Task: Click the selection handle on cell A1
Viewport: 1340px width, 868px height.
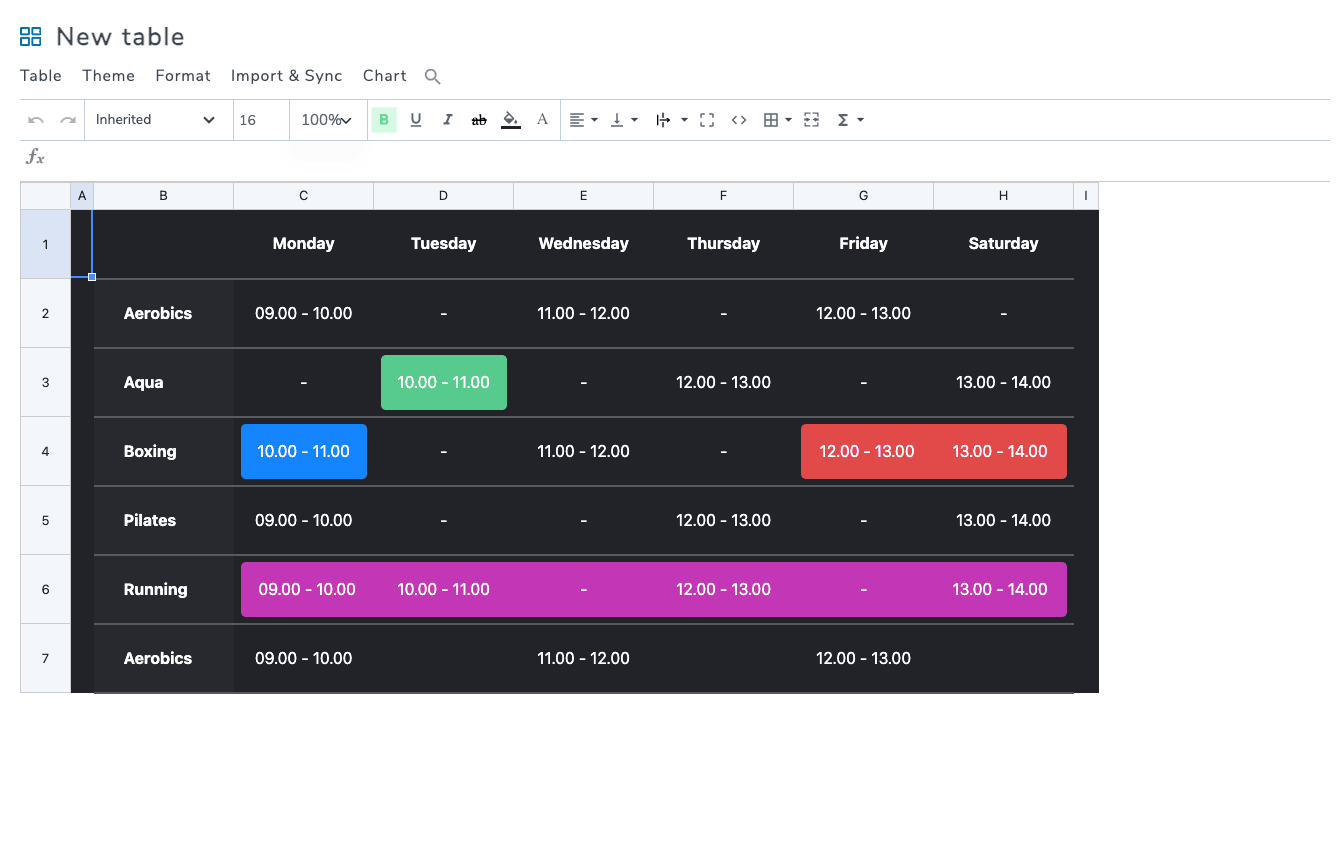Action: coord(92,277)
